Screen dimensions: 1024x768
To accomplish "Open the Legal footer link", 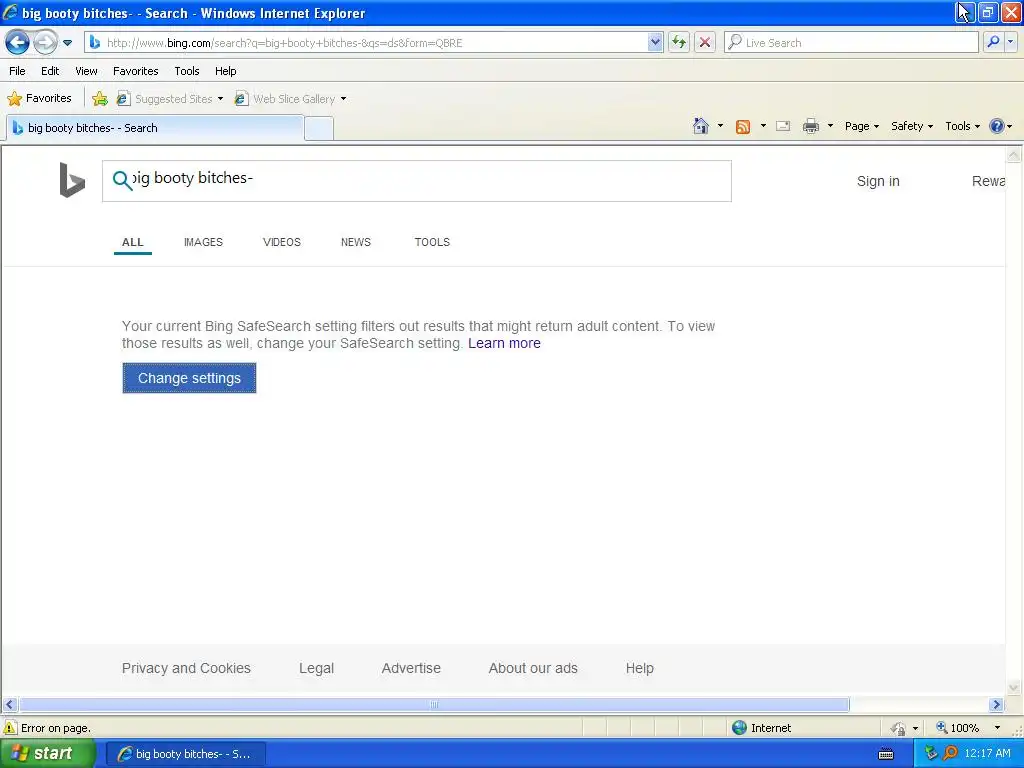I will [316, 668].
